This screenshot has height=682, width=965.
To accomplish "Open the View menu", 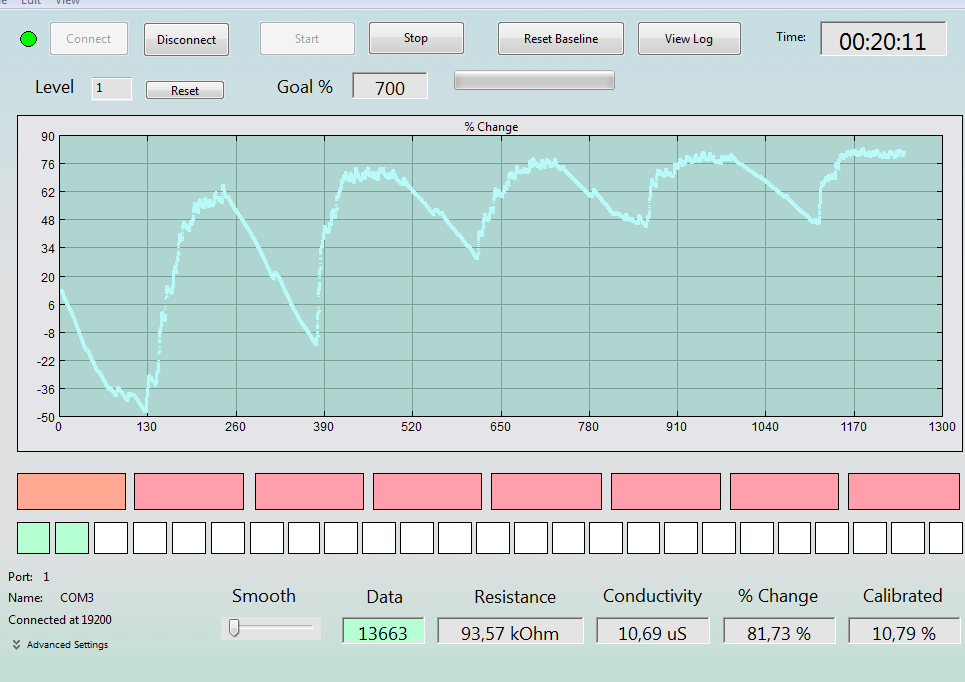I will pos(67,2).
